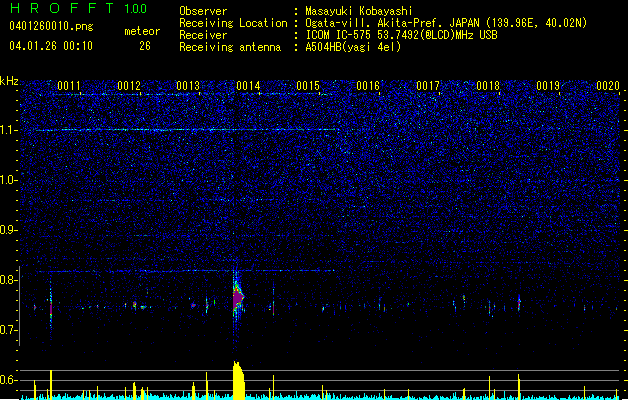Click observer name Masayuki Kobayashi
629x400 pixels.
coord(359,11)
